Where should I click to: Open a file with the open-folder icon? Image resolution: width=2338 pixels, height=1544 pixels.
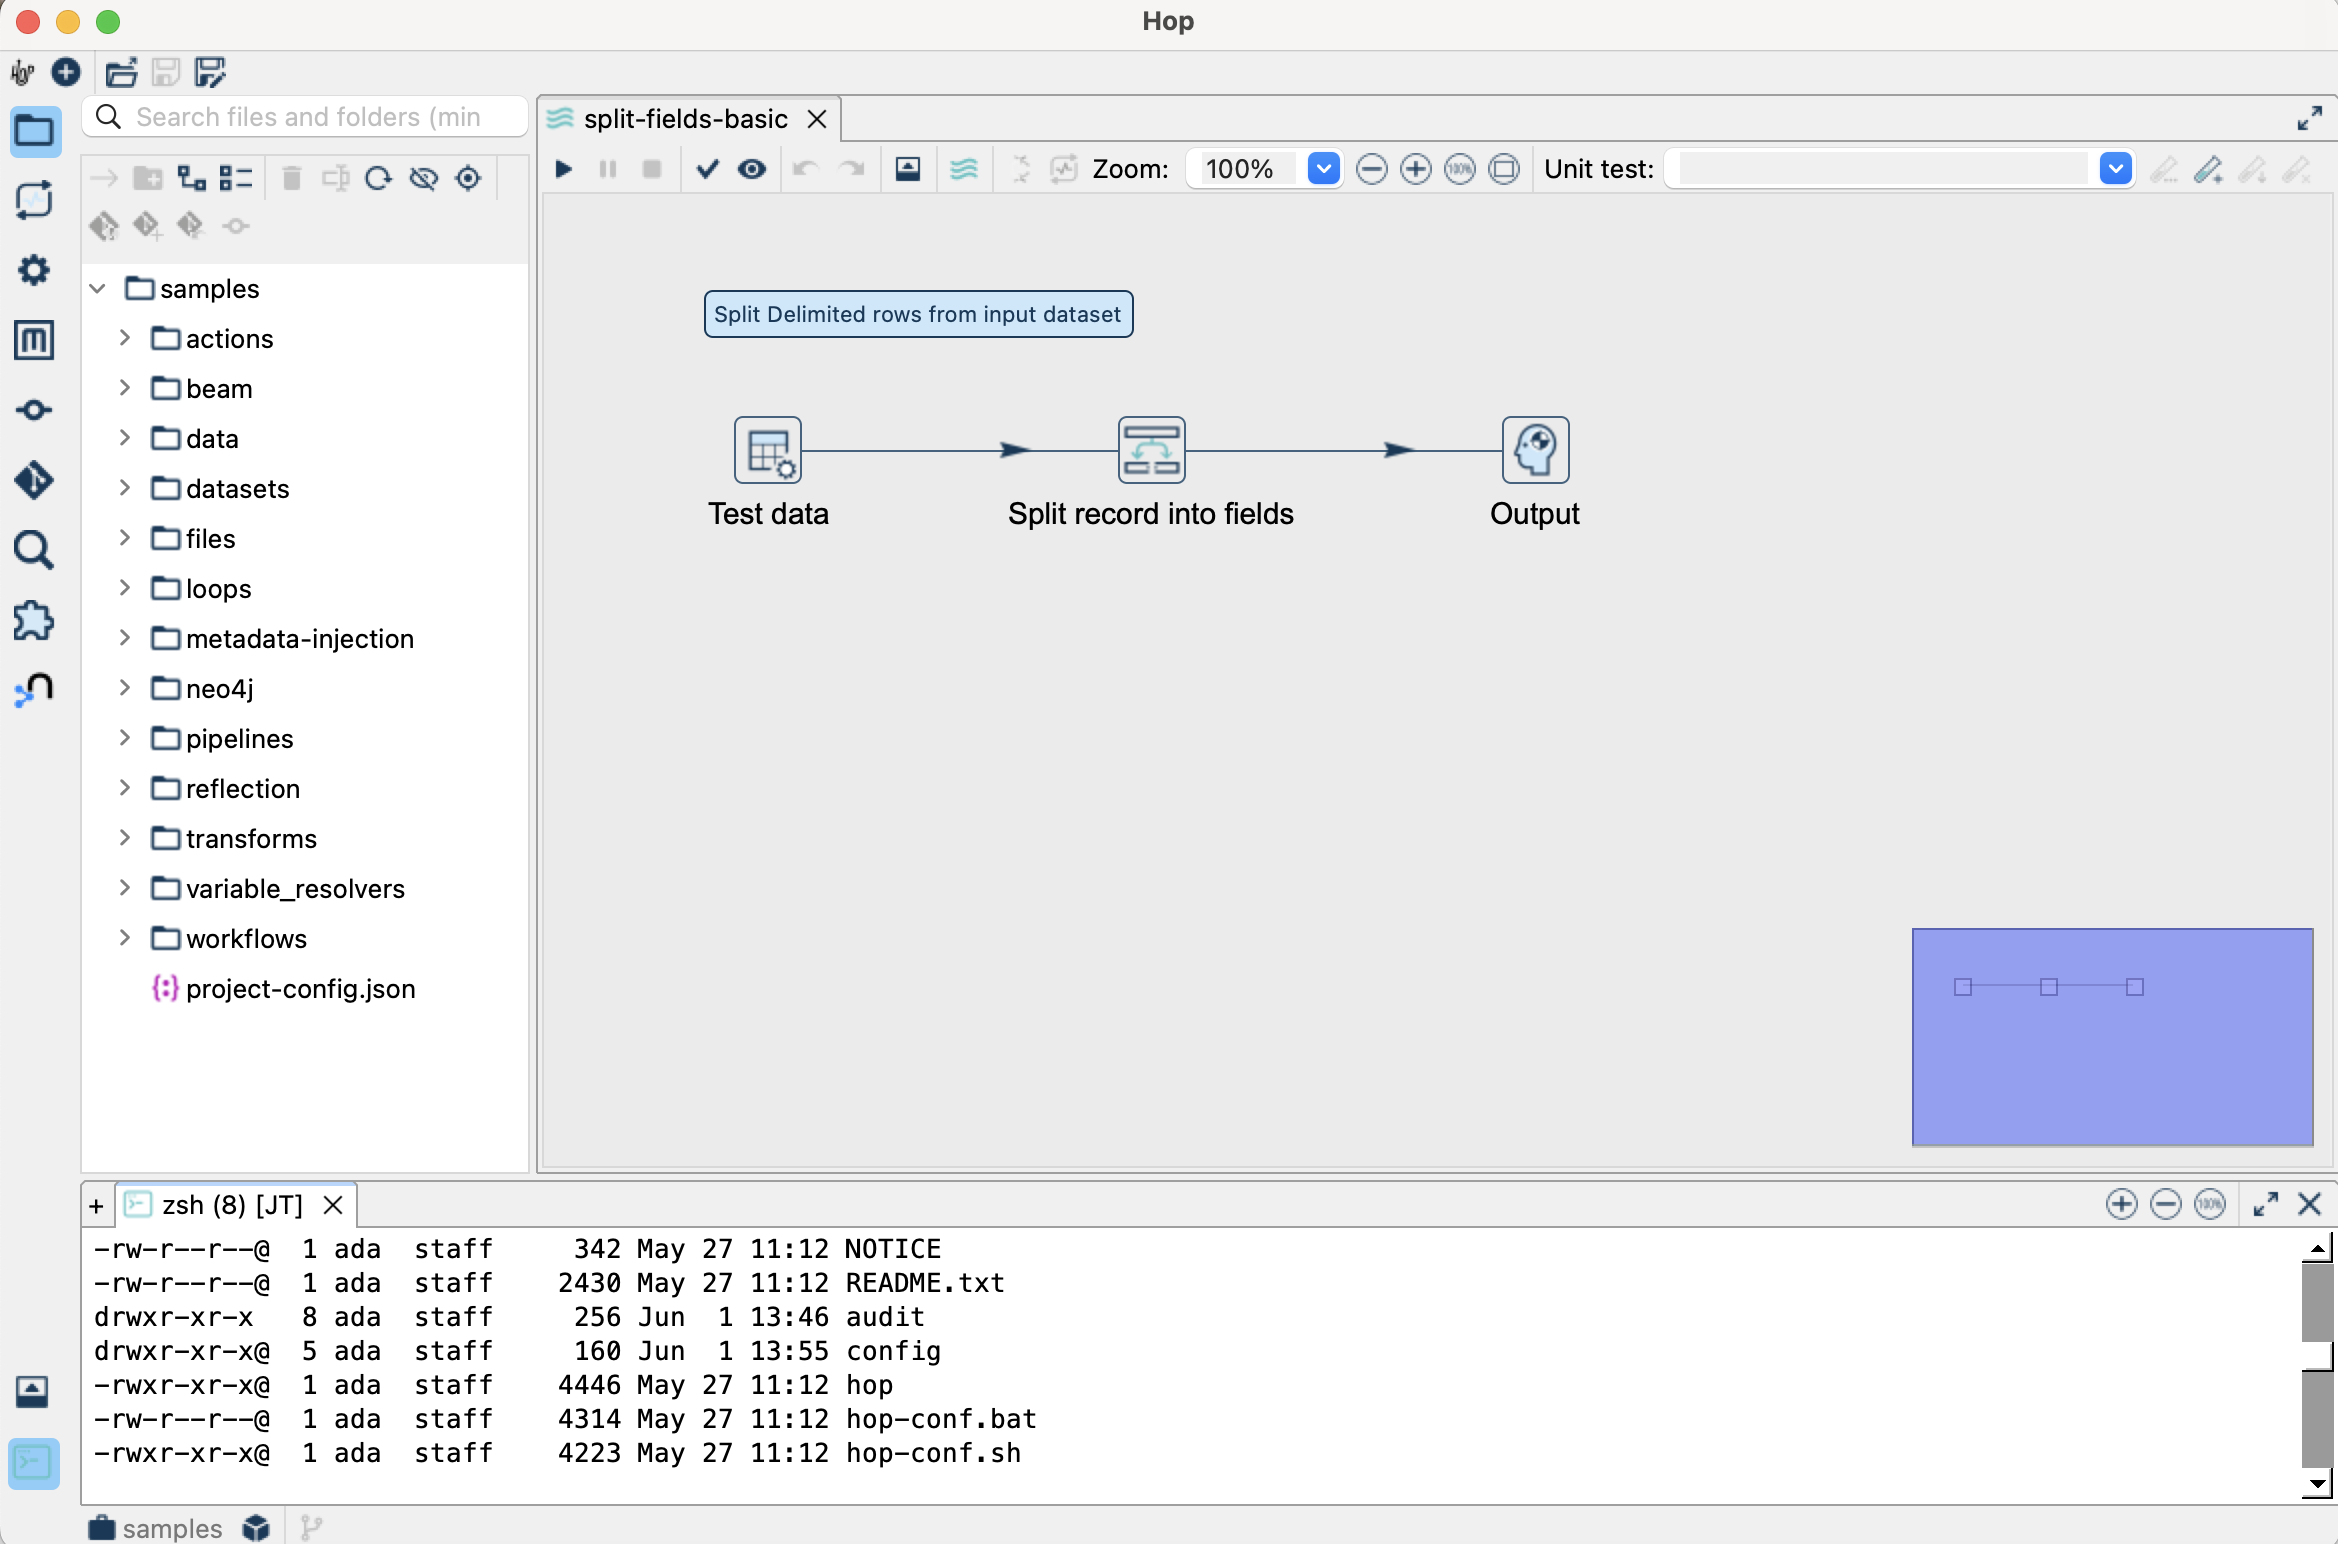pyautogui.click(x=121, y=72)
